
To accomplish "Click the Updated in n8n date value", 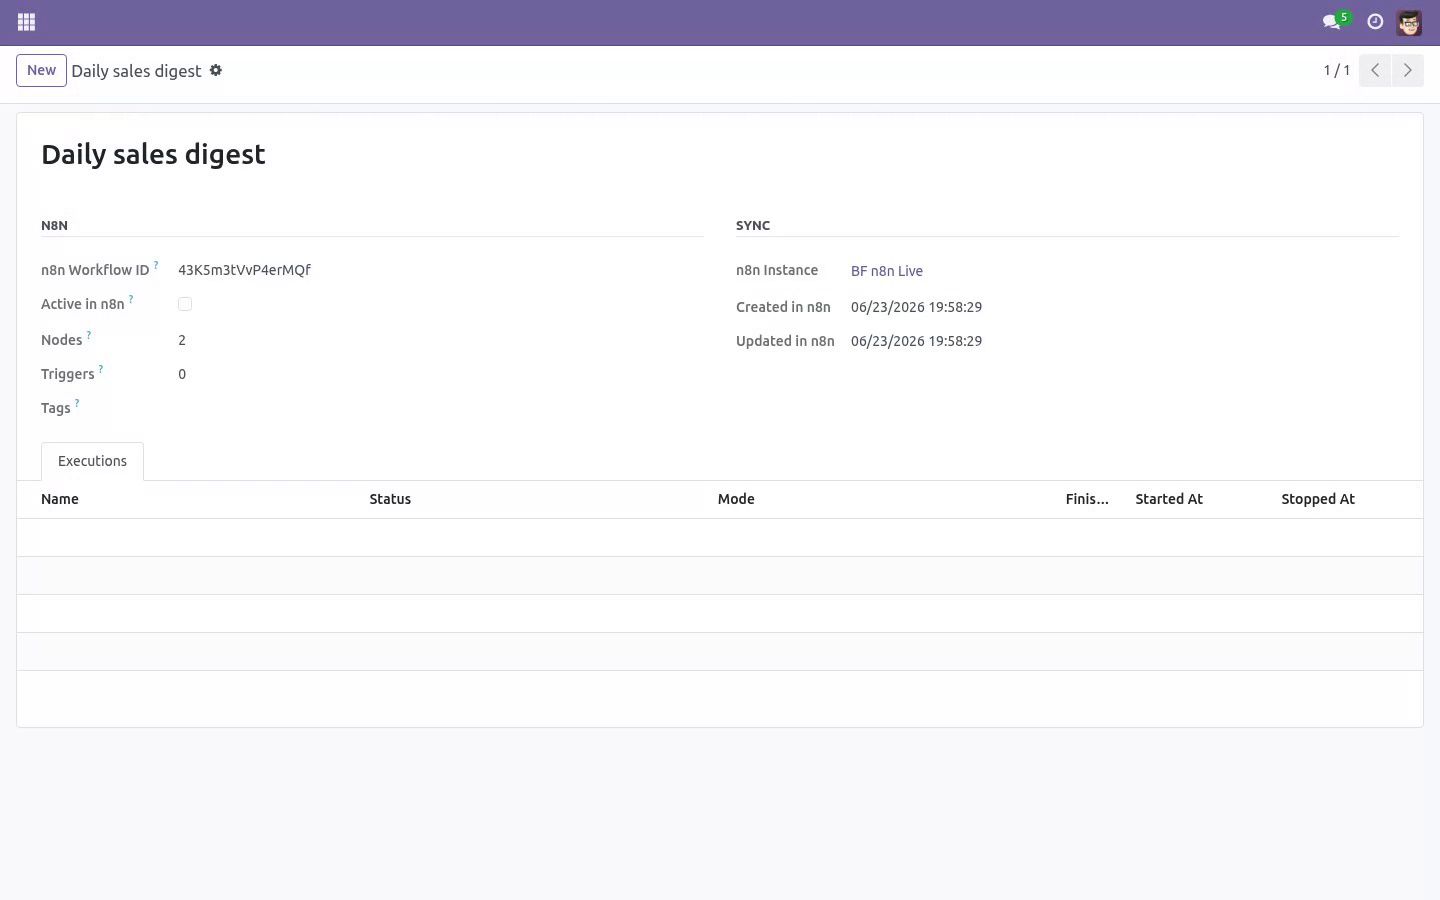I will coord(916,341).
